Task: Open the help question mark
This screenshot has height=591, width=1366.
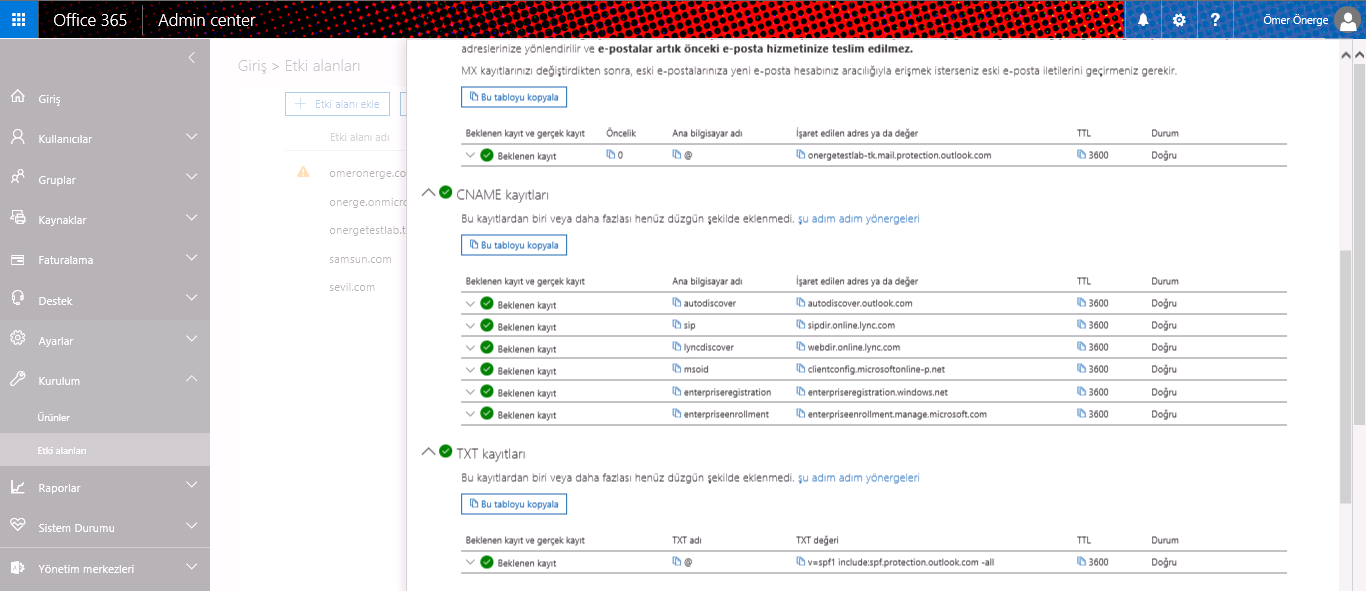Action: (1215, 20)
